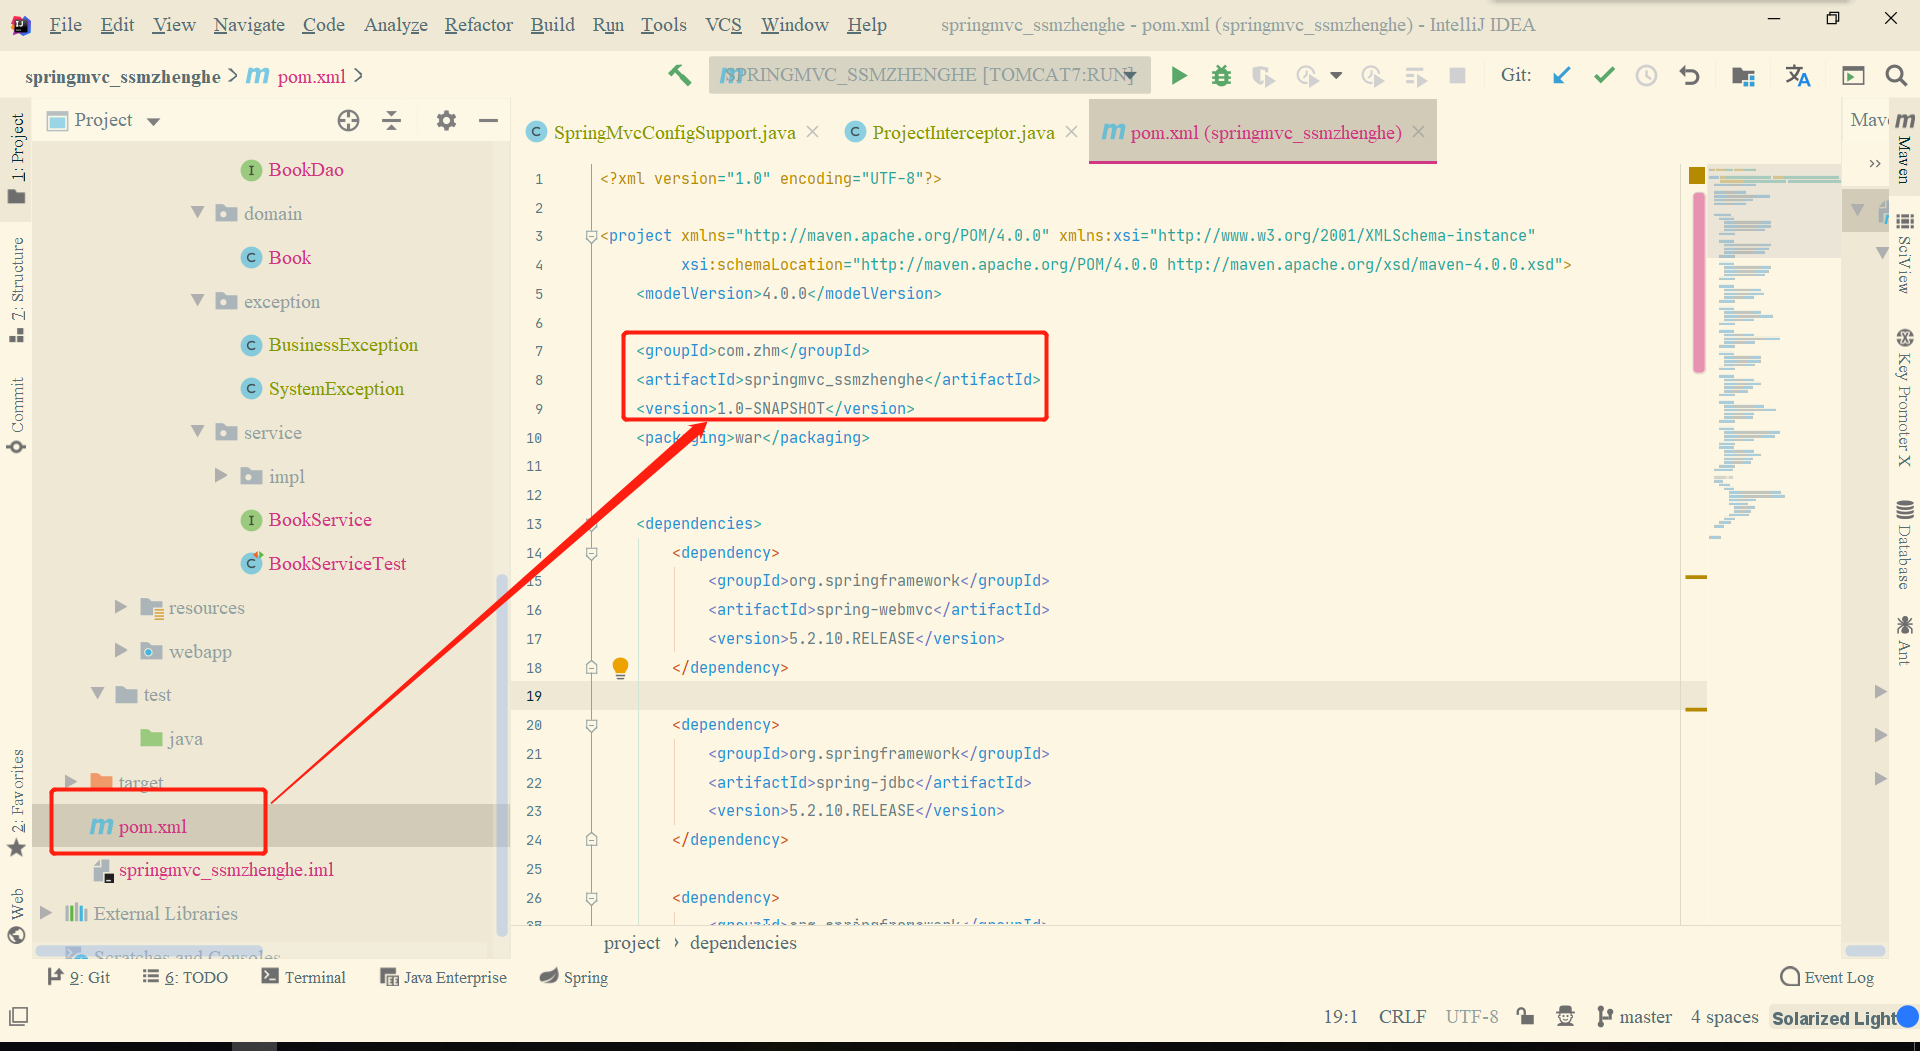
Task: Click the stop process button
Action: 1457,76
